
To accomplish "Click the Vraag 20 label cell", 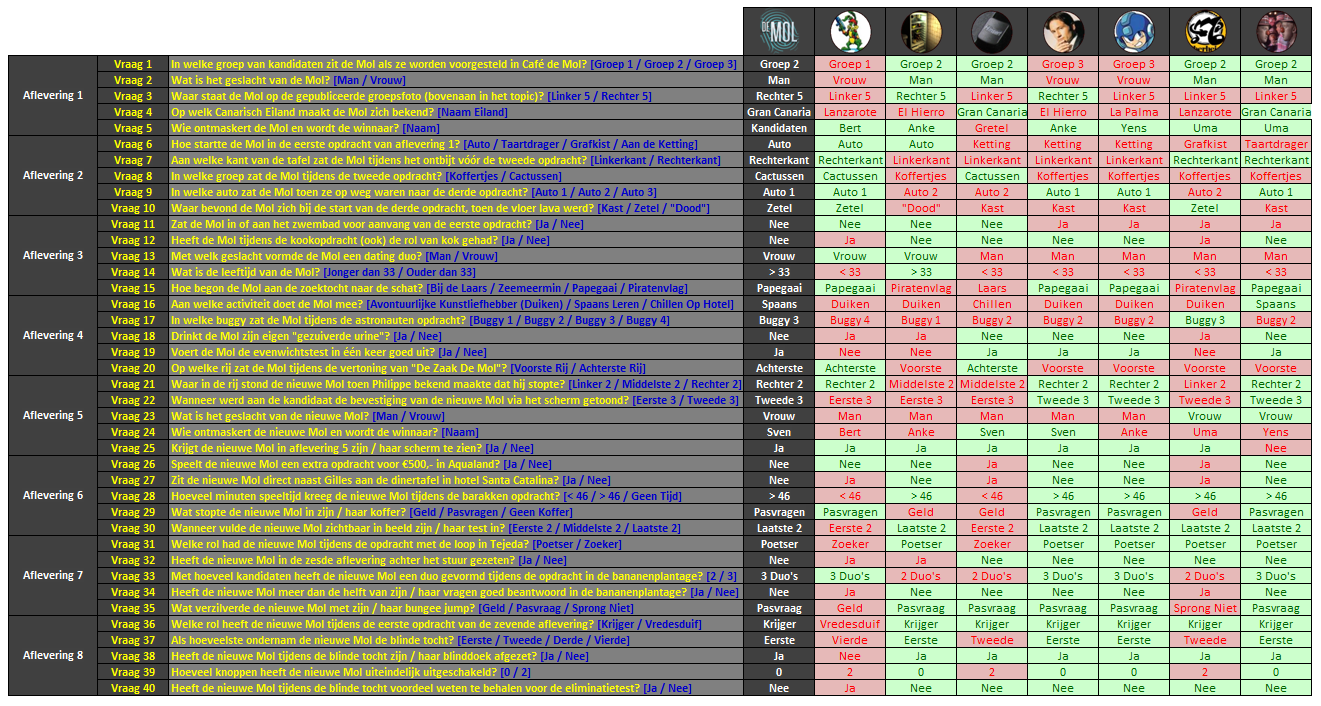I will [133, 368].
